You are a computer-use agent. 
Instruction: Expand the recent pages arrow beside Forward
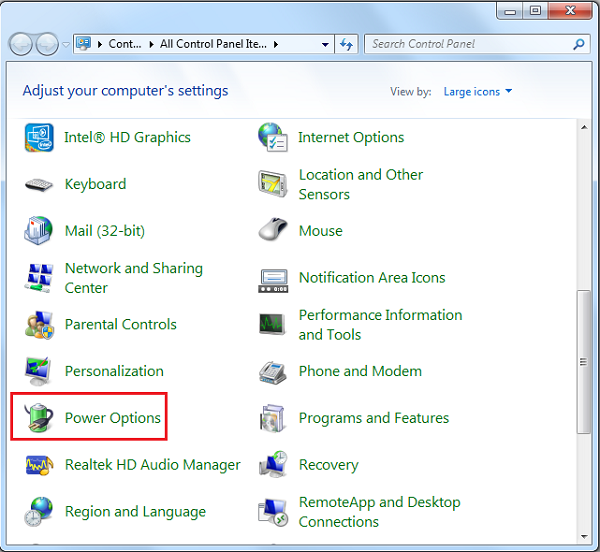point(66,45)
